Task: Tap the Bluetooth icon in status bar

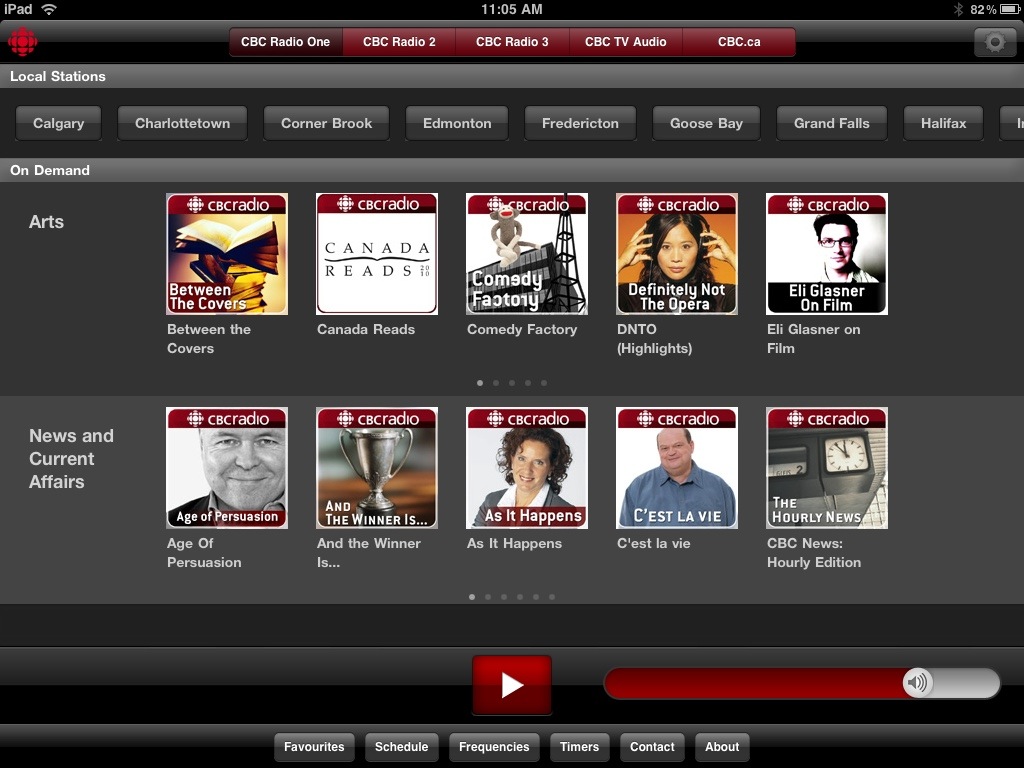Action: pyautogui.click(x=959, y=9)
